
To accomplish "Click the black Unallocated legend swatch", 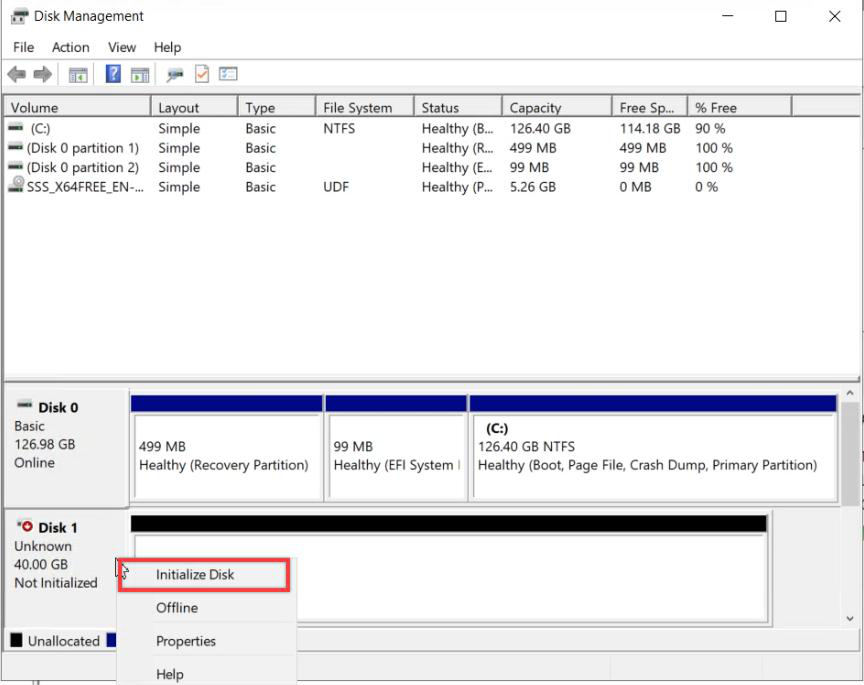I will click(17, 640).
